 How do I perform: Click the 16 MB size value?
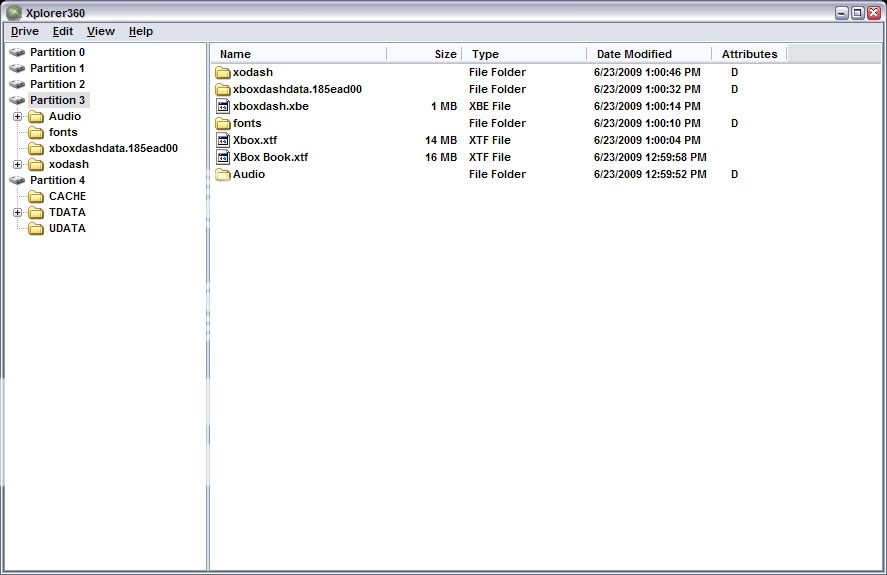pyautogui.click(x=441, y=157)
